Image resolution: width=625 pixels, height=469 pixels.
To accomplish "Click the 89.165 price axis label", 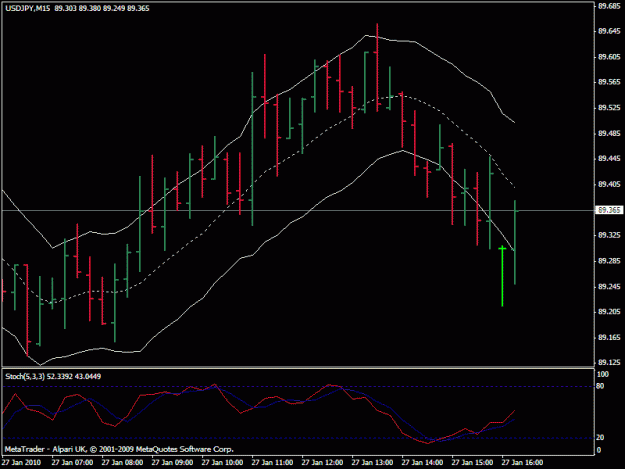I will (609, 338).
